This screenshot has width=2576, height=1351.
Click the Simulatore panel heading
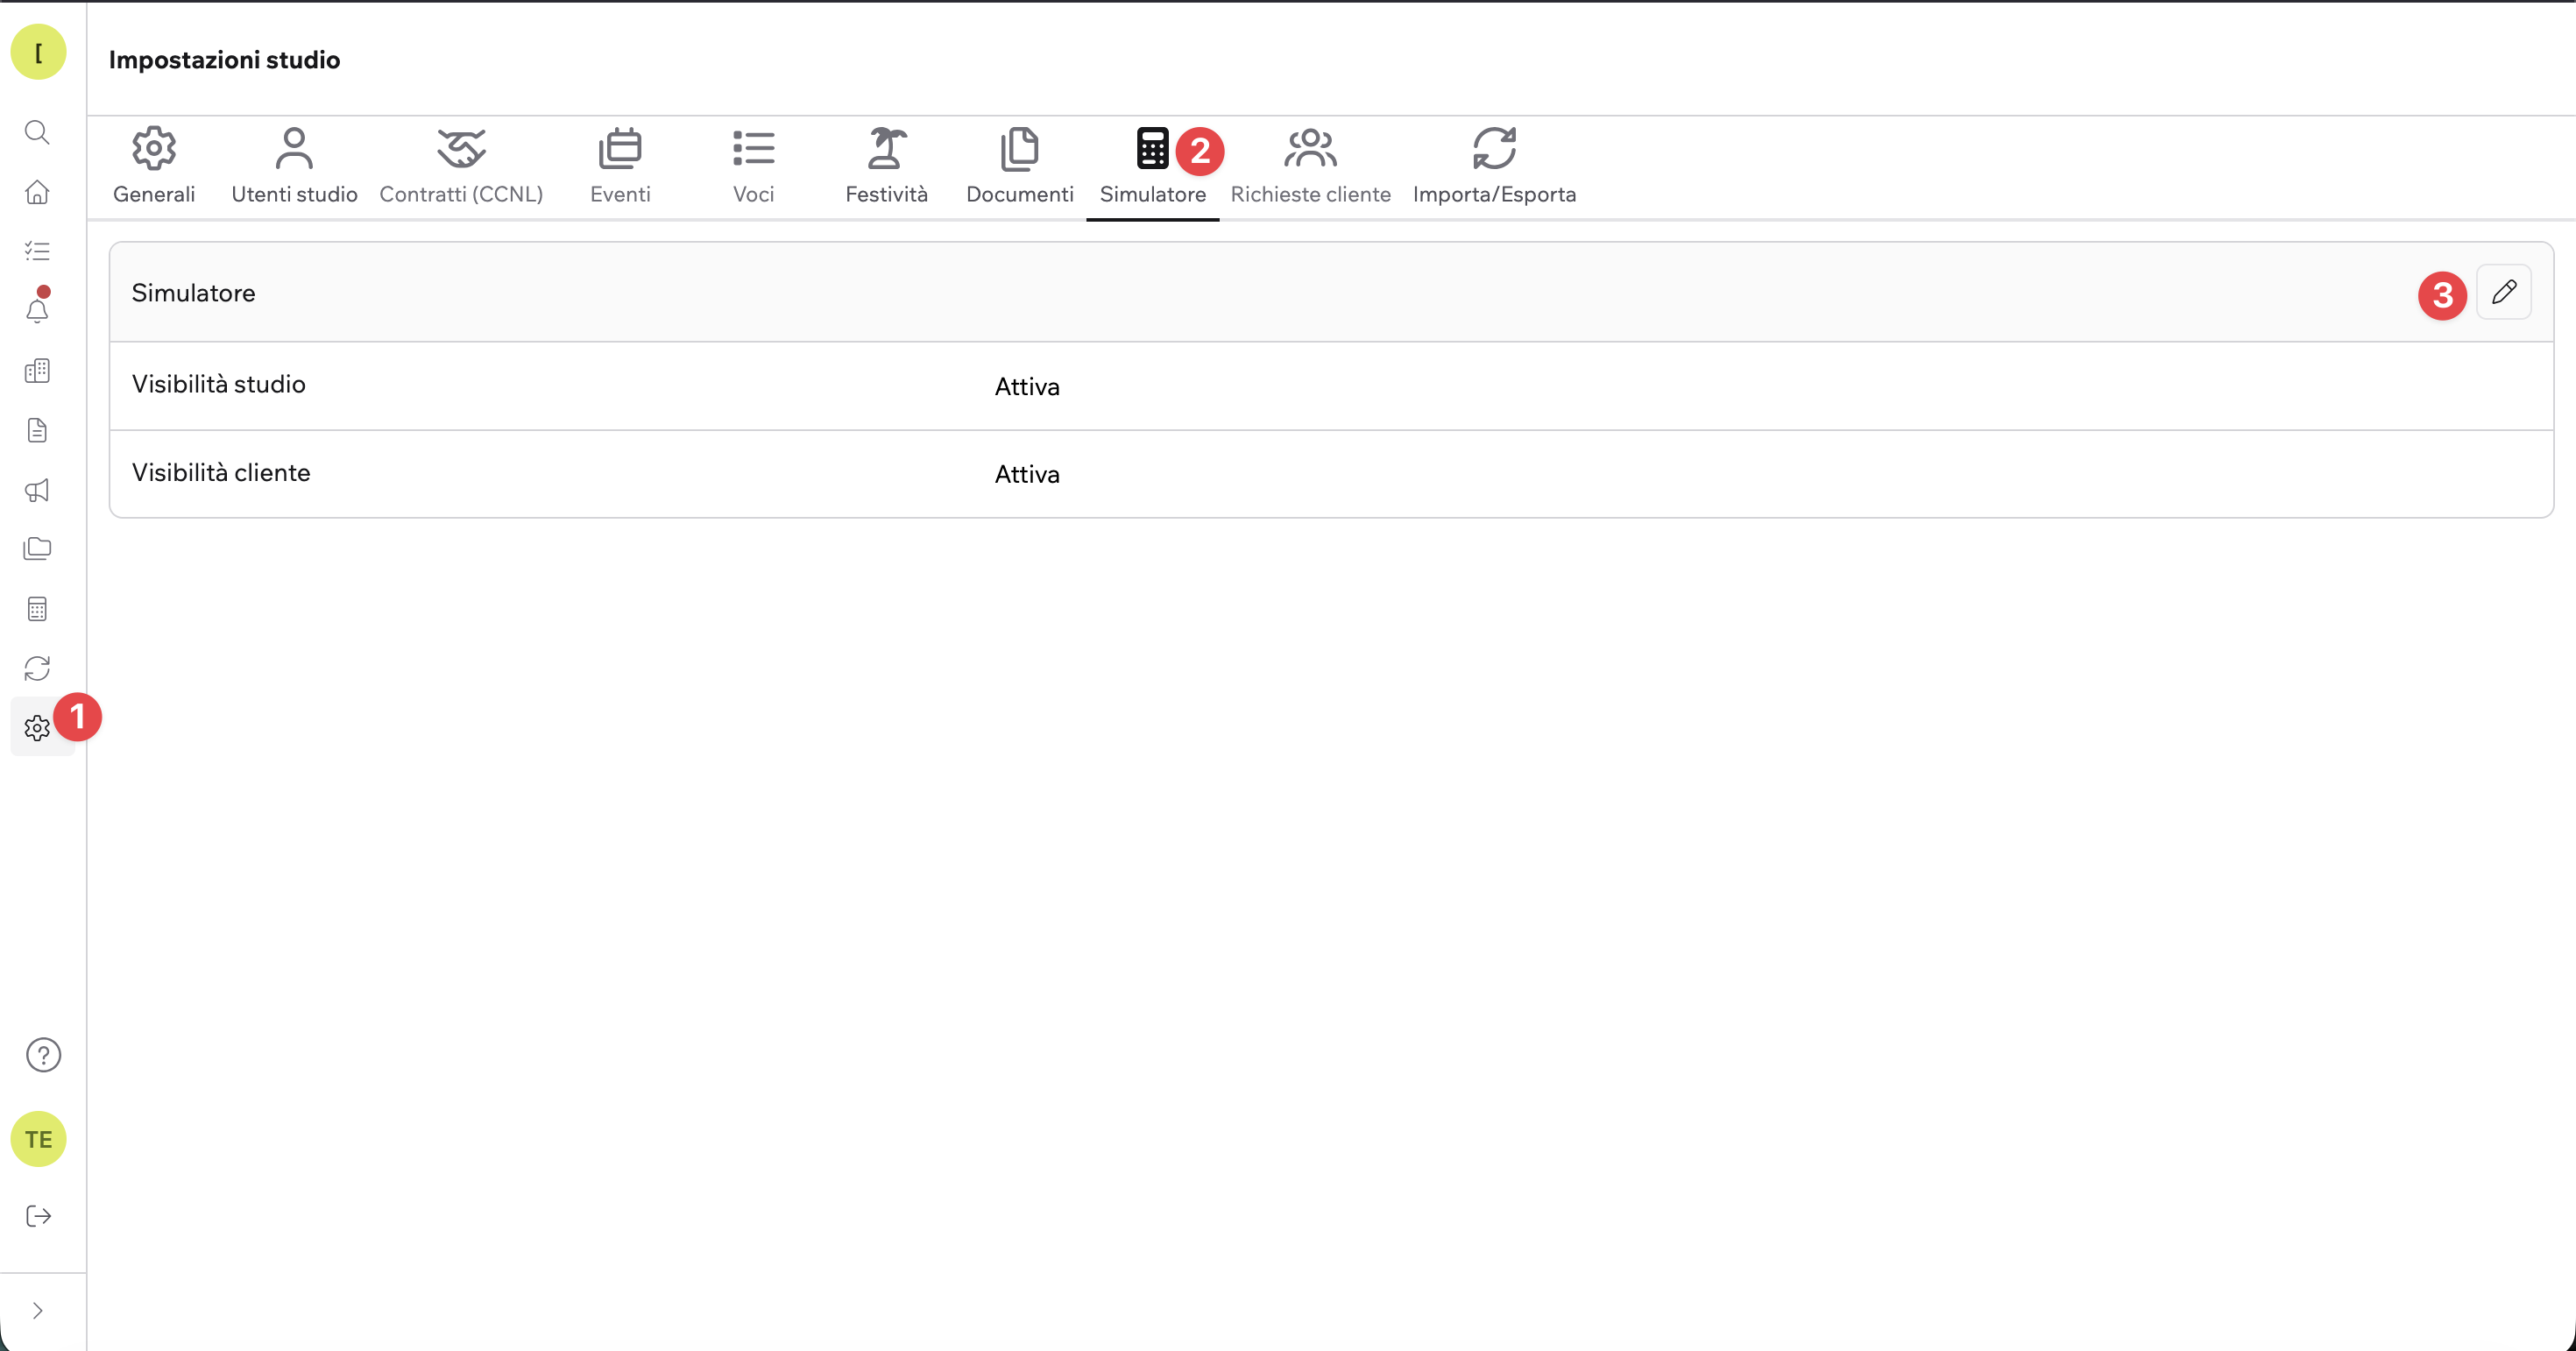(x=193, y=293)
